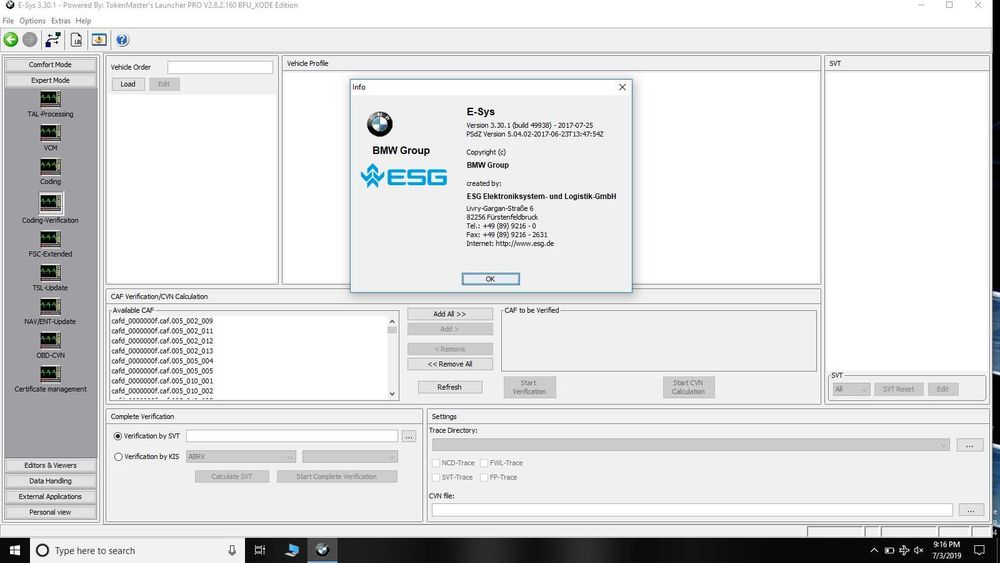The height and width of the screenshot is (563, 1000).
Task: Open the blue question mark help icon
Action: (122, 40)
